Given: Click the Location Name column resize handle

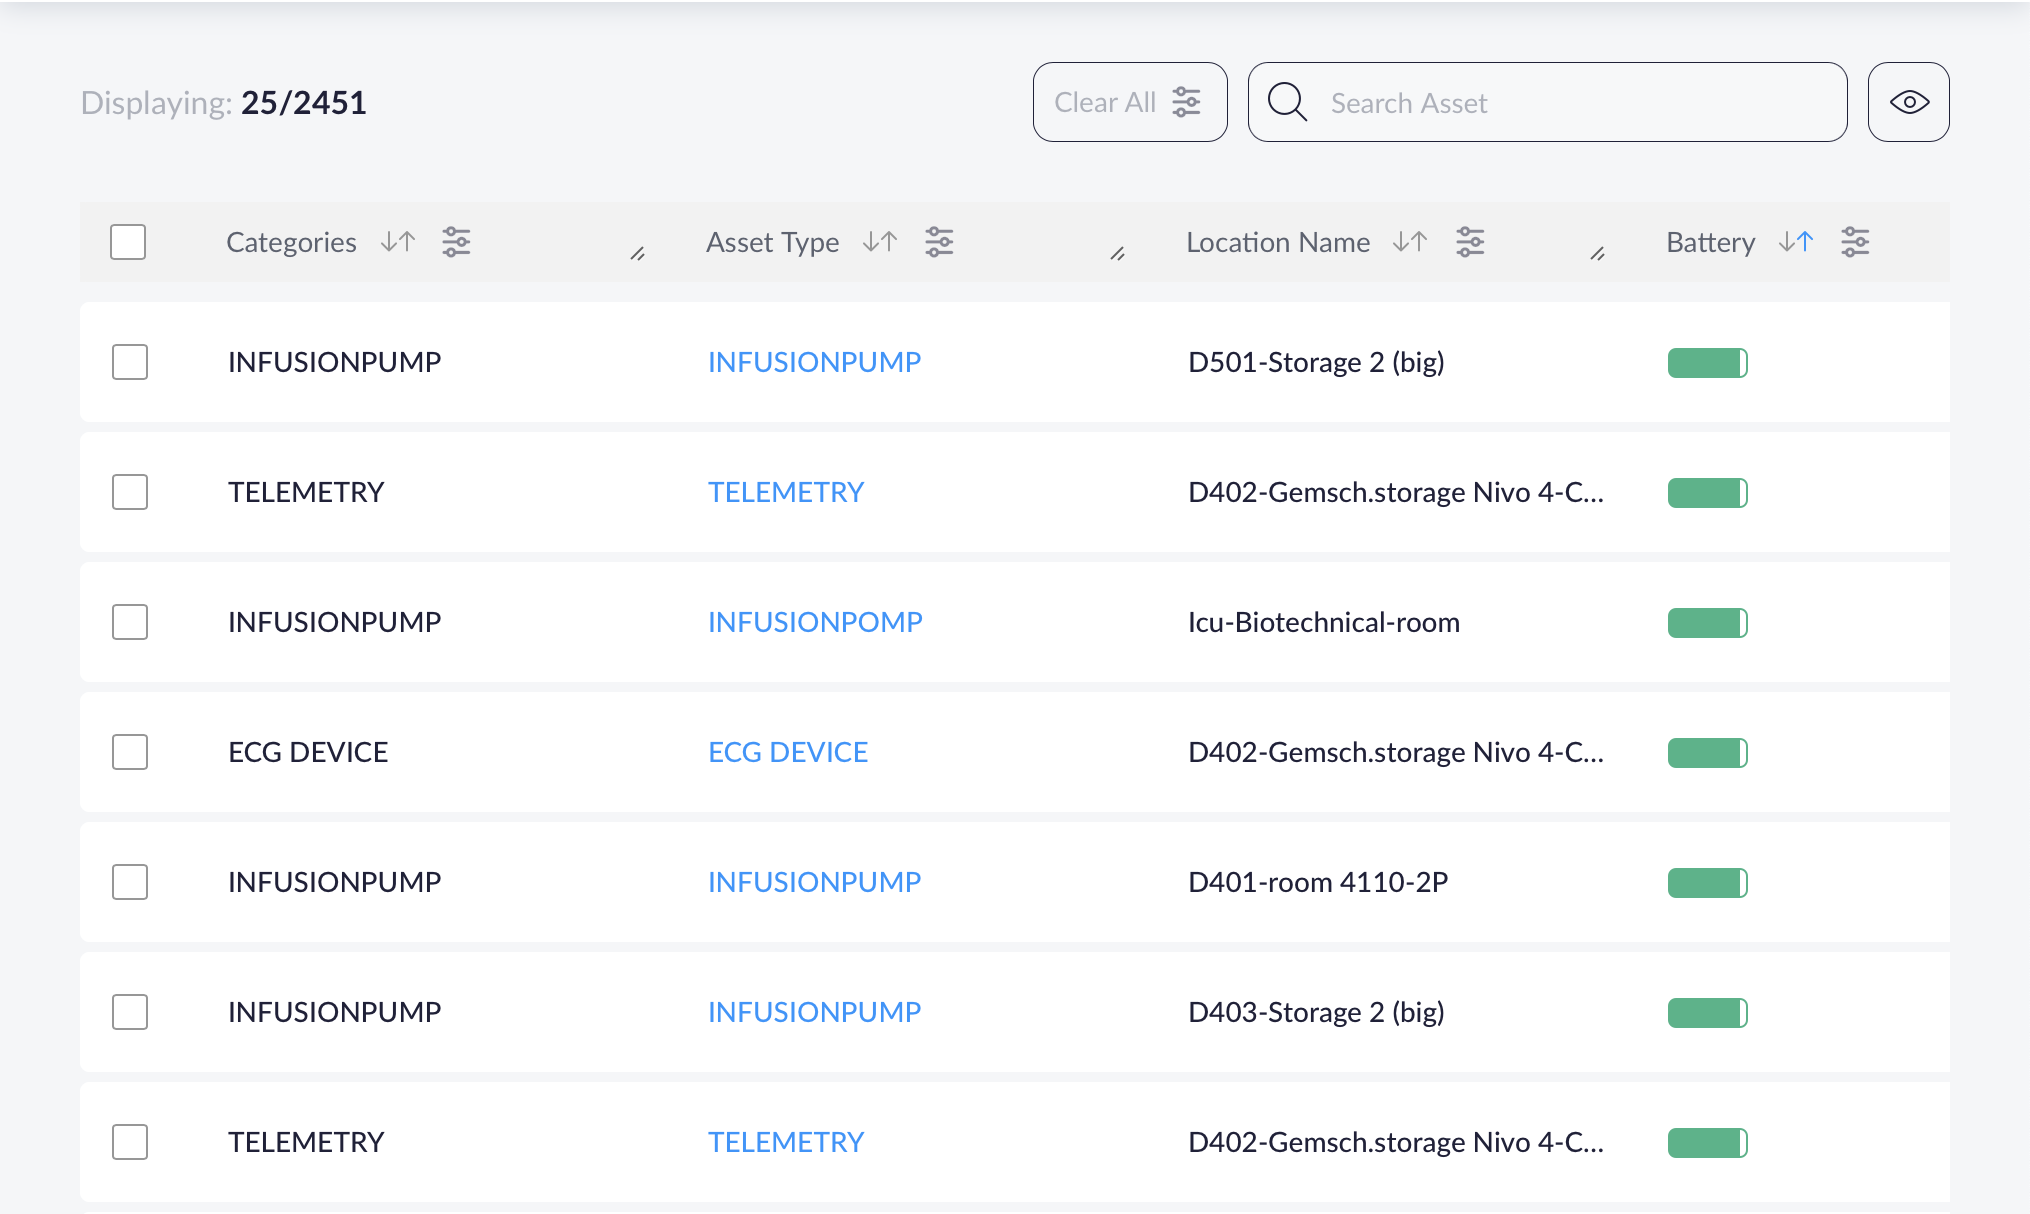Looking at the screenshot, I should 1597,254.
